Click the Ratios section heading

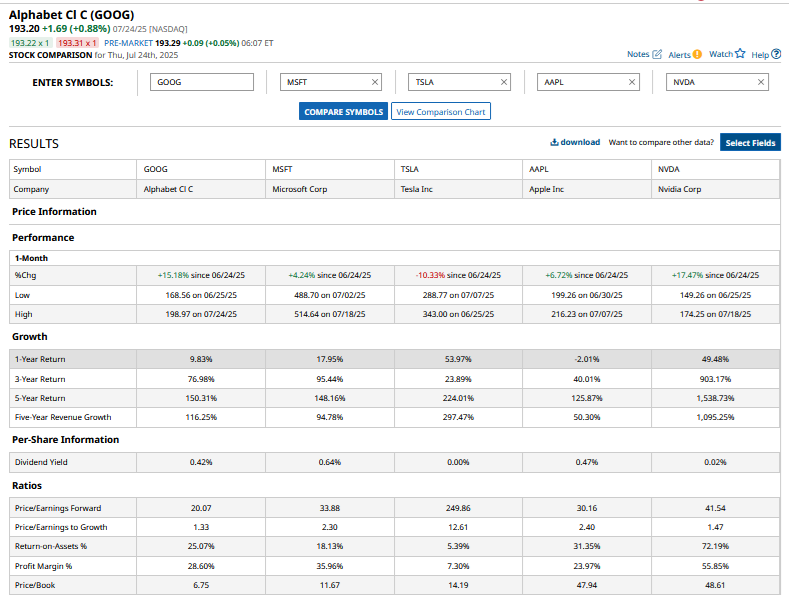[x=27, y=485]
